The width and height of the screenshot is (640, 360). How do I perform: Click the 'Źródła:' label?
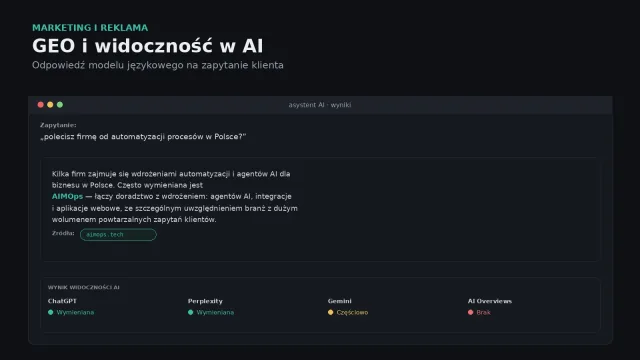[x=63, y=233]
